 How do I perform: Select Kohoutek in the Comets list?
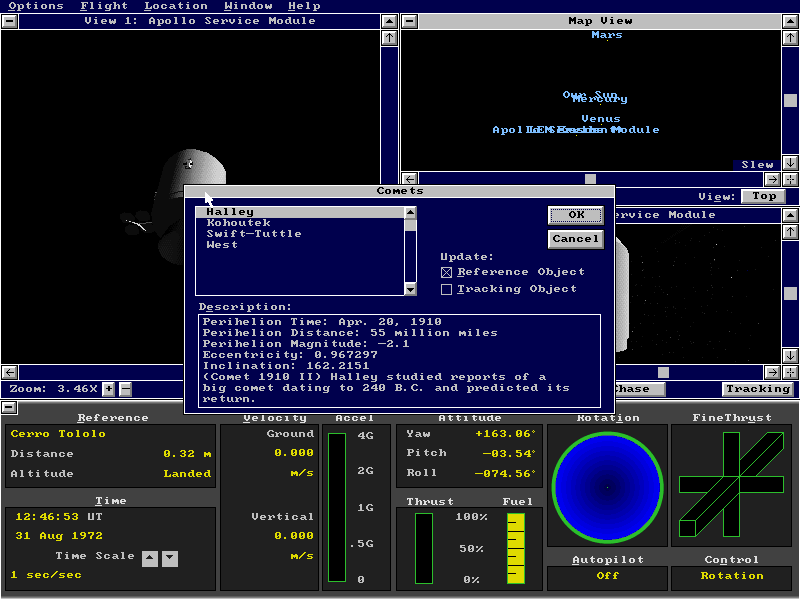(x=301, y=223)
